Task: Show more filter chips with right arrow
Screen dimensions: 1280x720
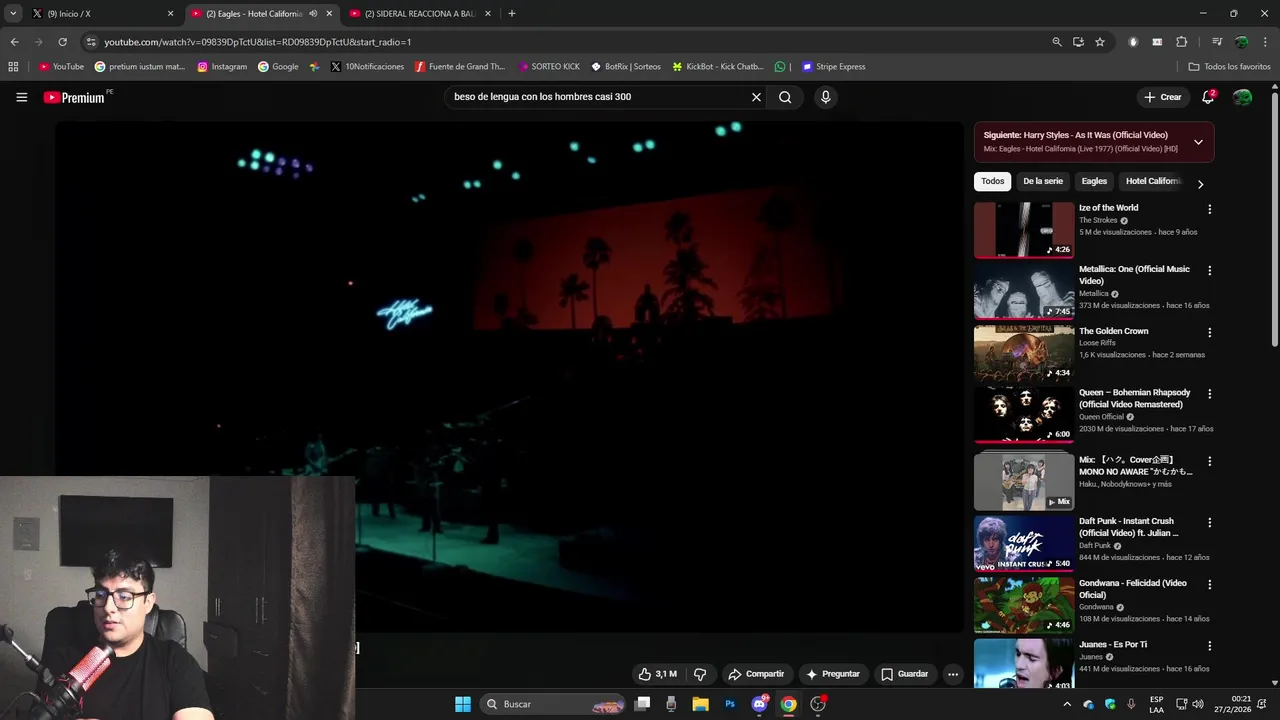Action: (1200, 184)
